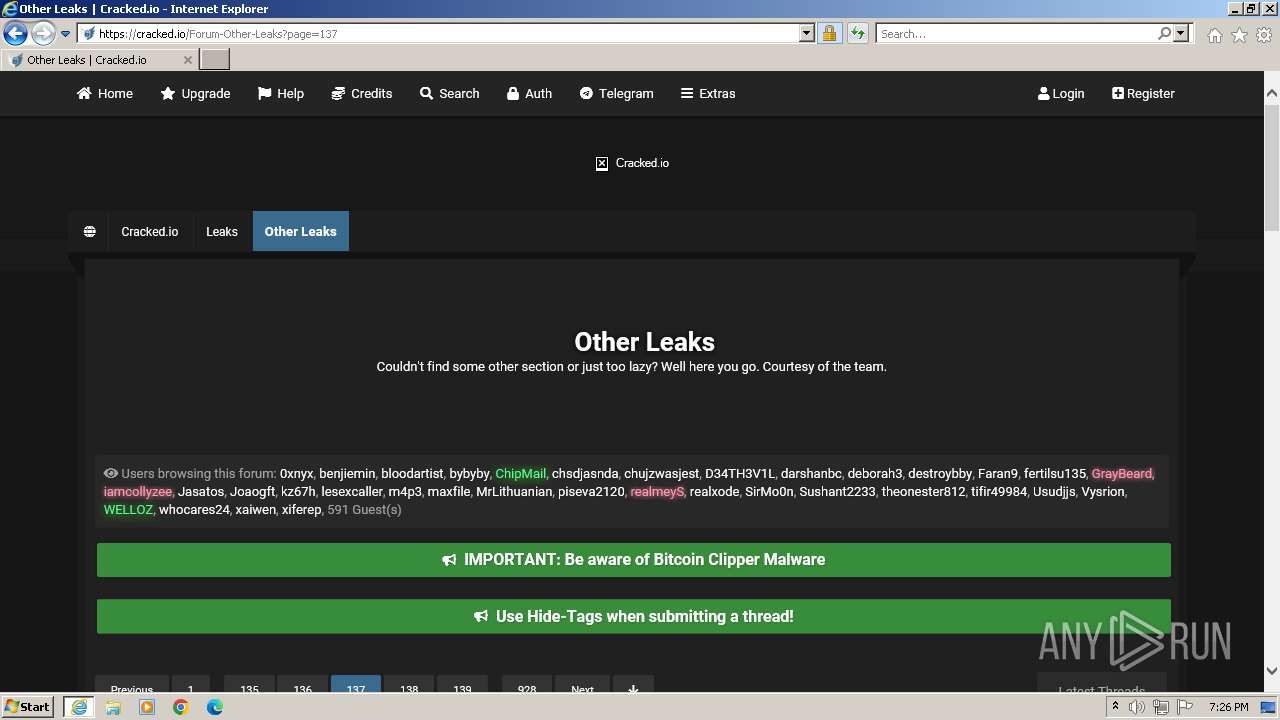Click the Login link
This screenshot has width=1280, height=720.
pyautogui.click(x=1061, y=93)
